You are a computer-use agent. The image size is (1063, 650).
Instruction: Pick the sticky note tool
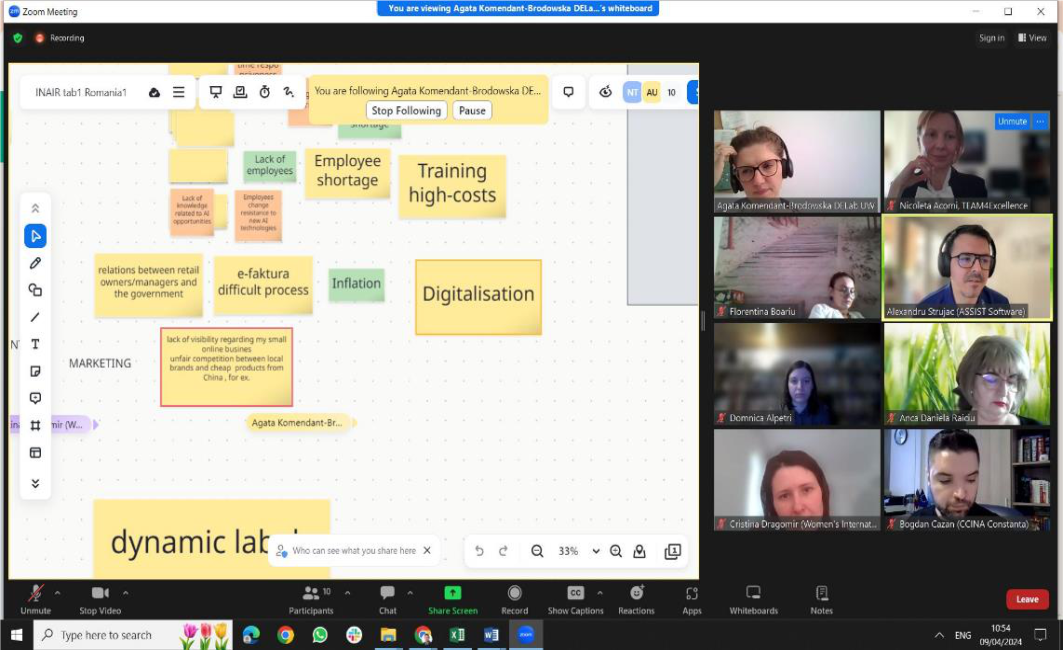(35, 371)
